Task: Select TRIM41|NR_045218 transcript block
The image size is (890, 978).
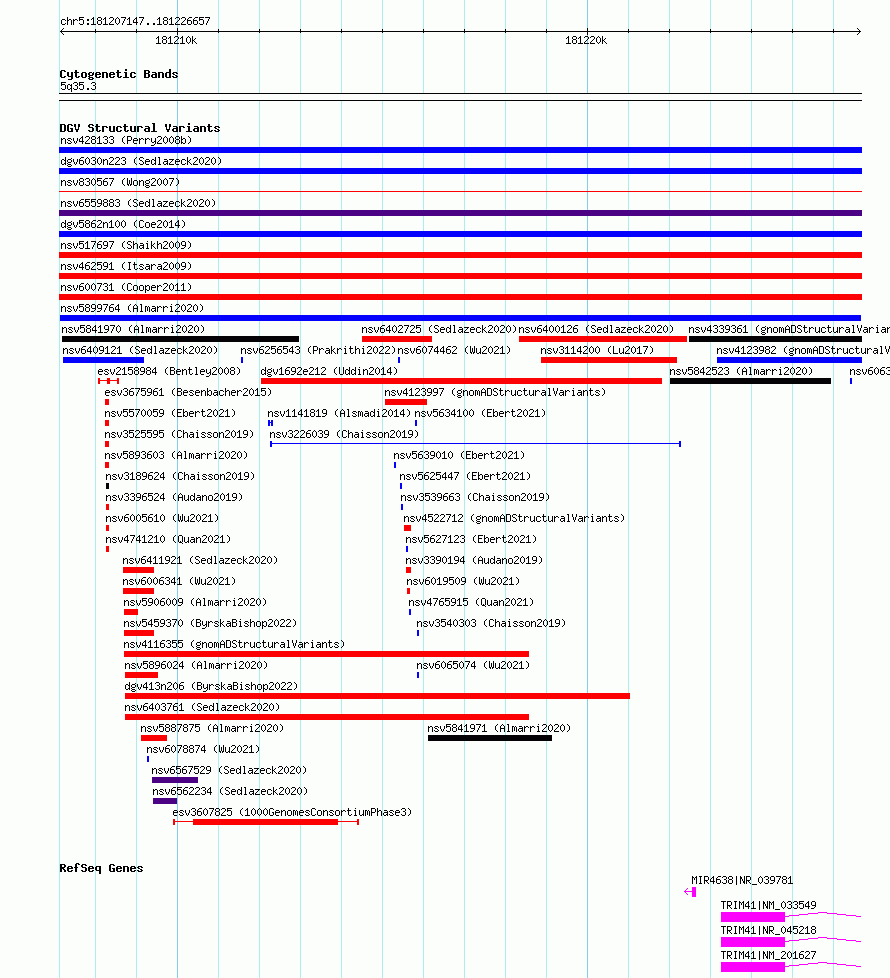Action: click(753, 942)
